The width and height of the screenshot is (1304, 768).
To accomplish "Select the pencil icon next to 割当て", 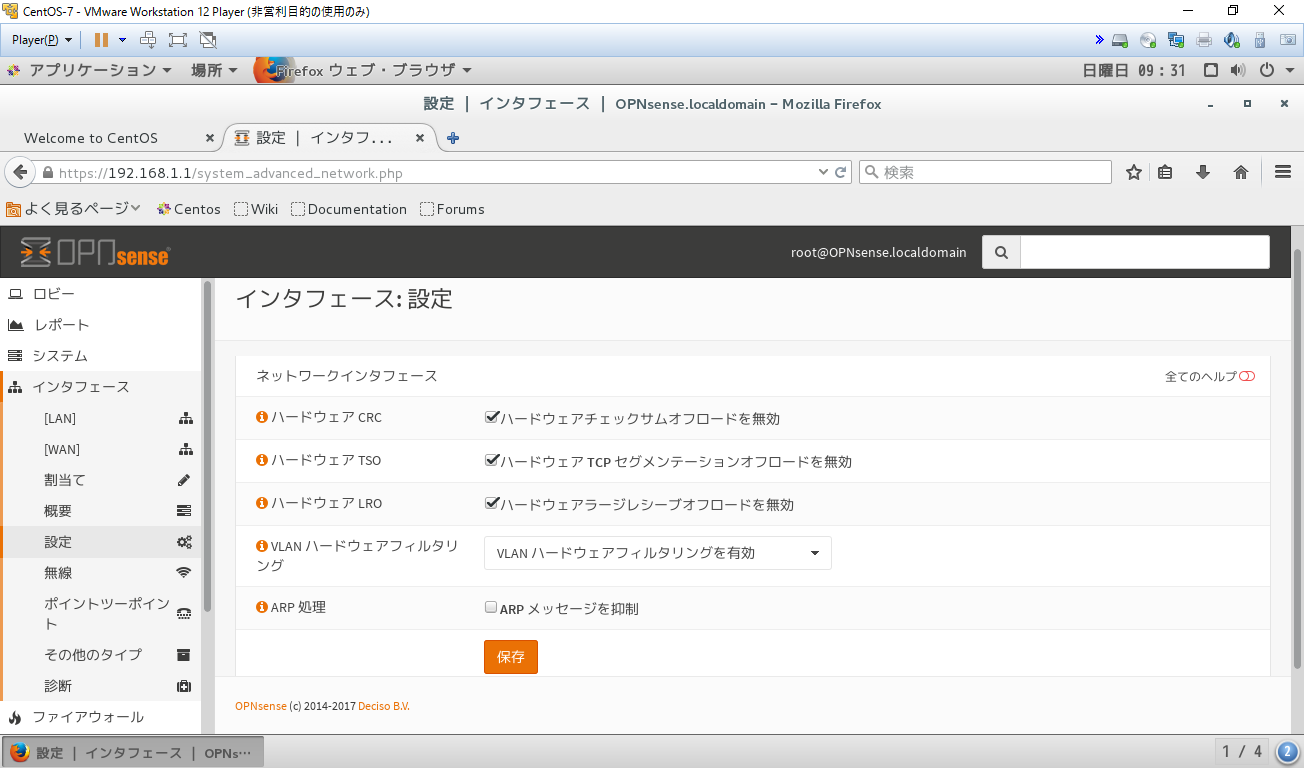I will [x=184, y=480].
